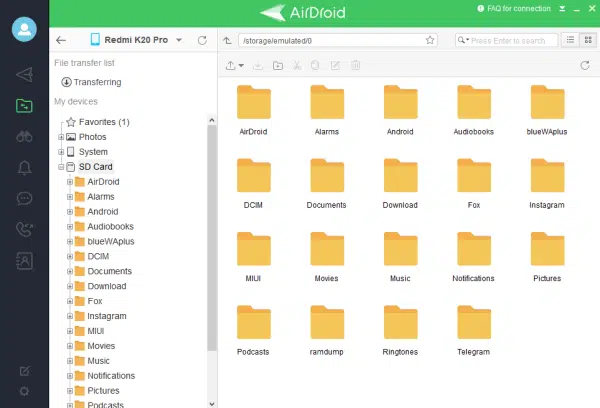Switch to grid view
This screenshot has height=408, width=600.
[588, 40]
